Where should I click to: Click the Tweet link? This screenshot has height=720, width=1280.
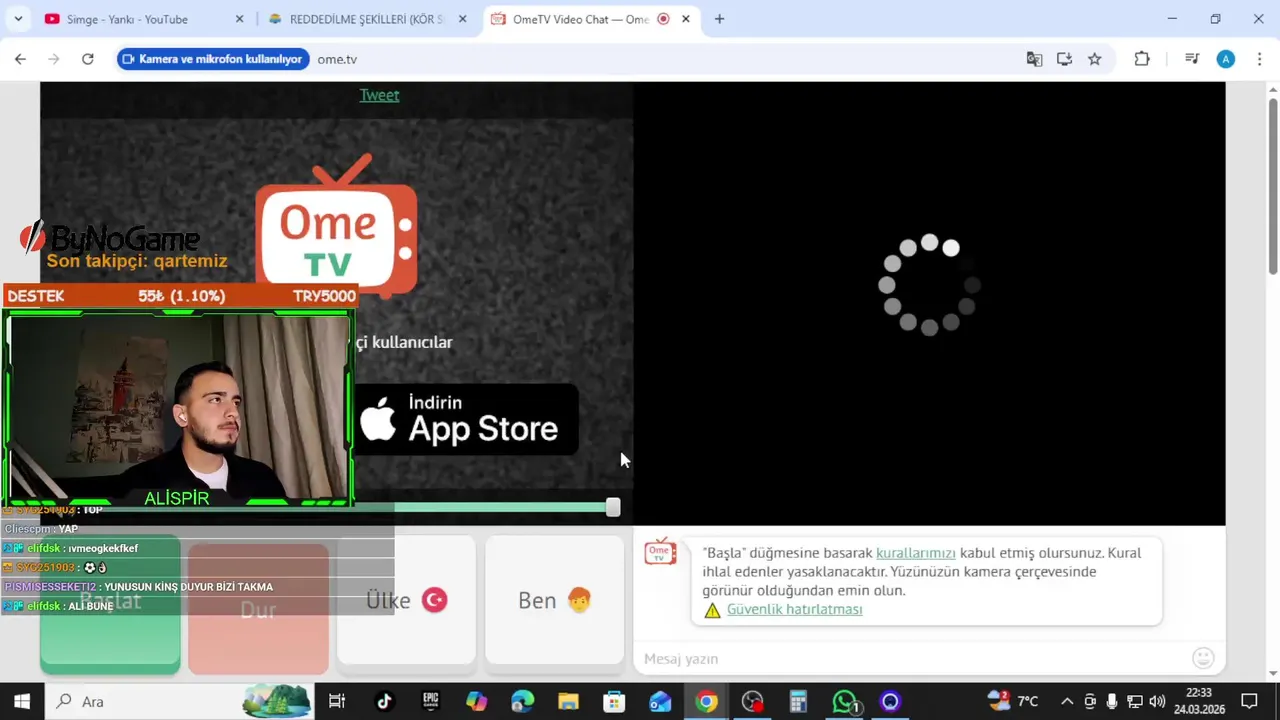coord(379,95)
